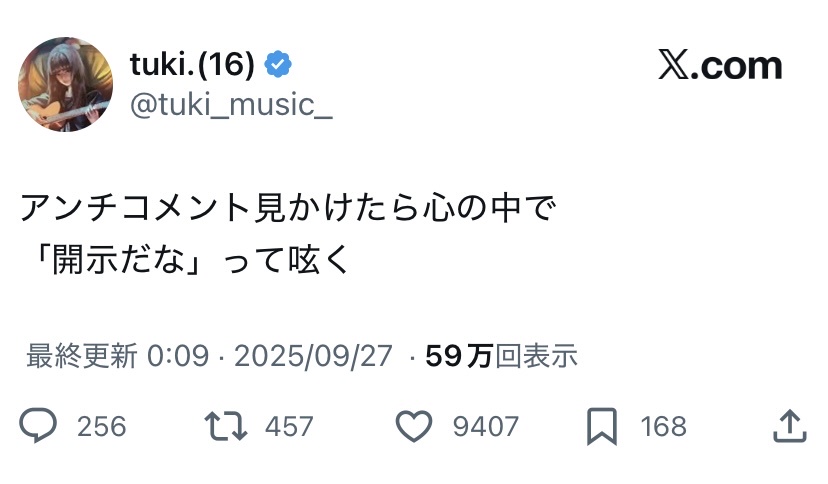This screenshot has width=828, height=484.
Task: Click the 256 replies count
Action: point(101,427)
